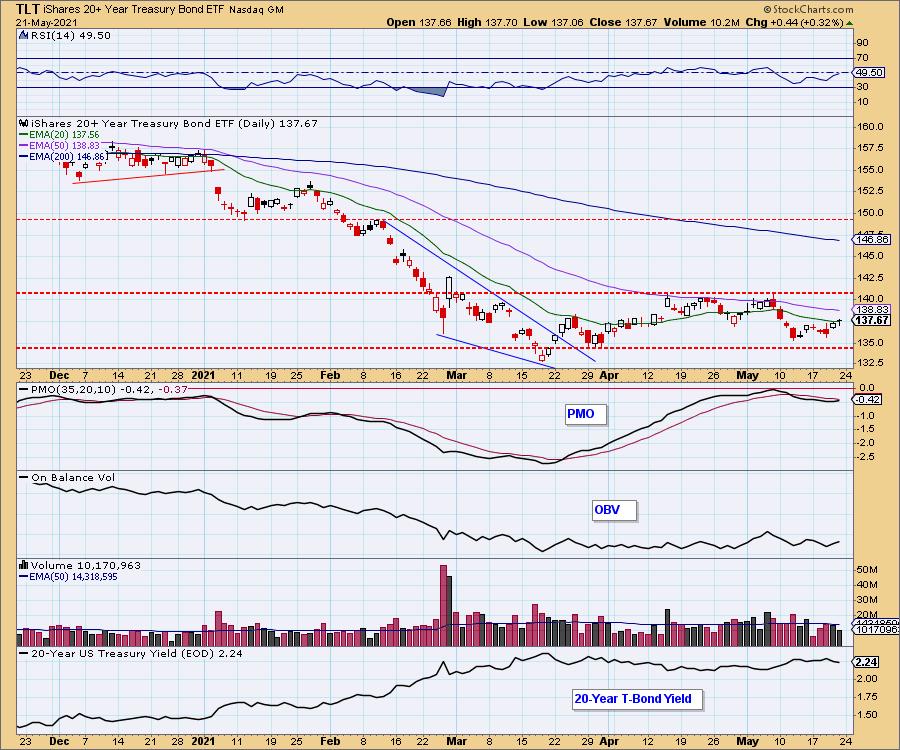The image size is (900, 750).
Task: Click the Chg +0.44 (+0.32%) header value
Action: tap(794, 22)
